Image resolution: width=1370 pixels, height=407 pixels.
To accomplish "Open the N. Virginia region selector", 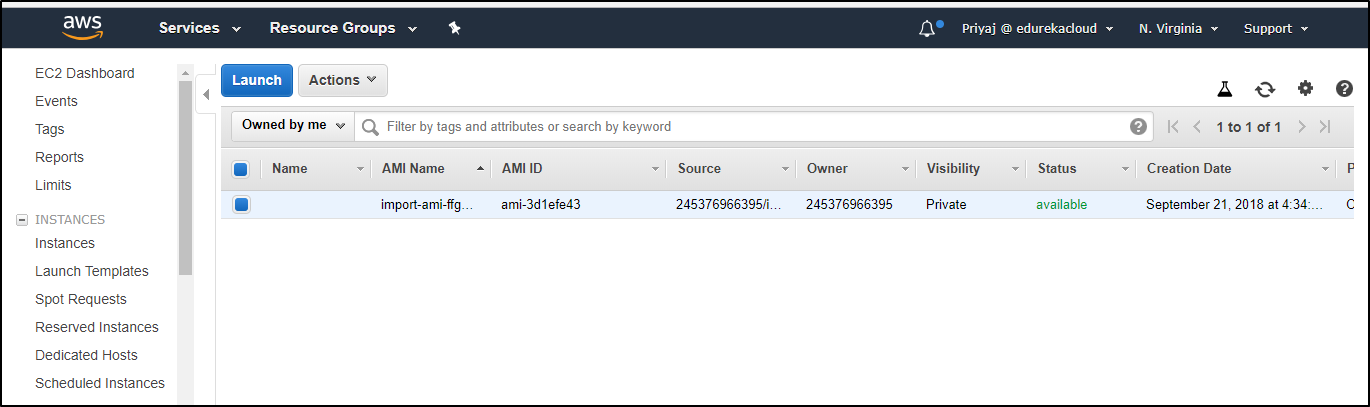I will (x=1178, y=28).
